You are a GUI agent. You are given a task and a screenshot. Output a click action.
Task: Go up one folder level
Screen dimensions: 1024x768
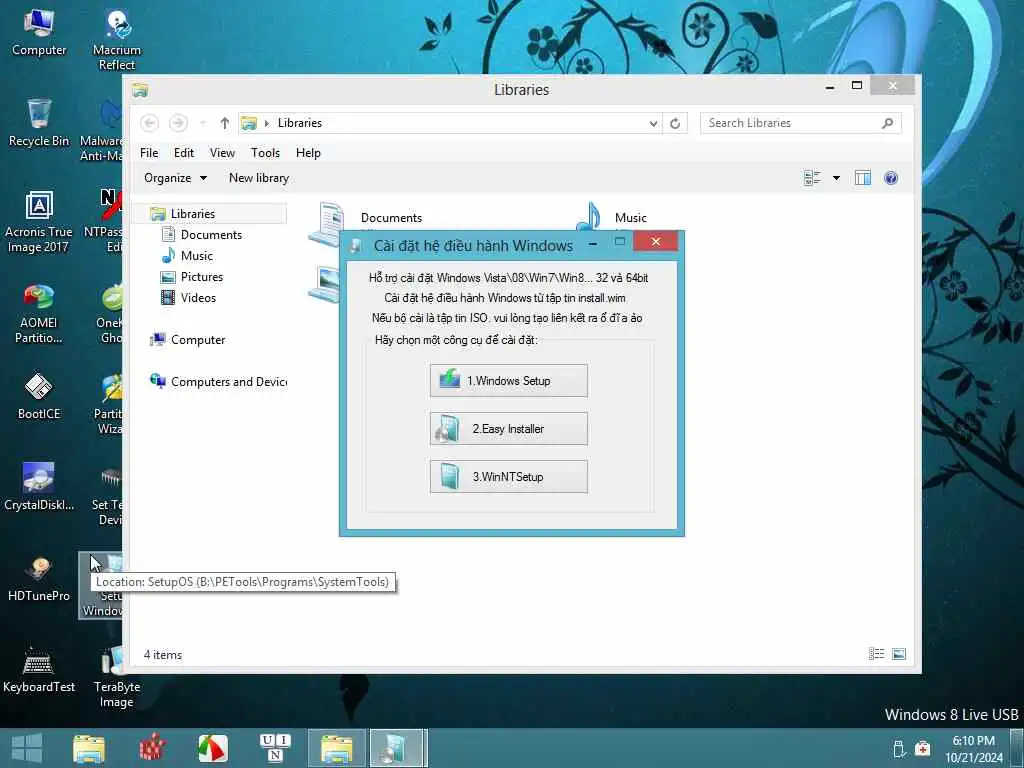coord(225,123)
